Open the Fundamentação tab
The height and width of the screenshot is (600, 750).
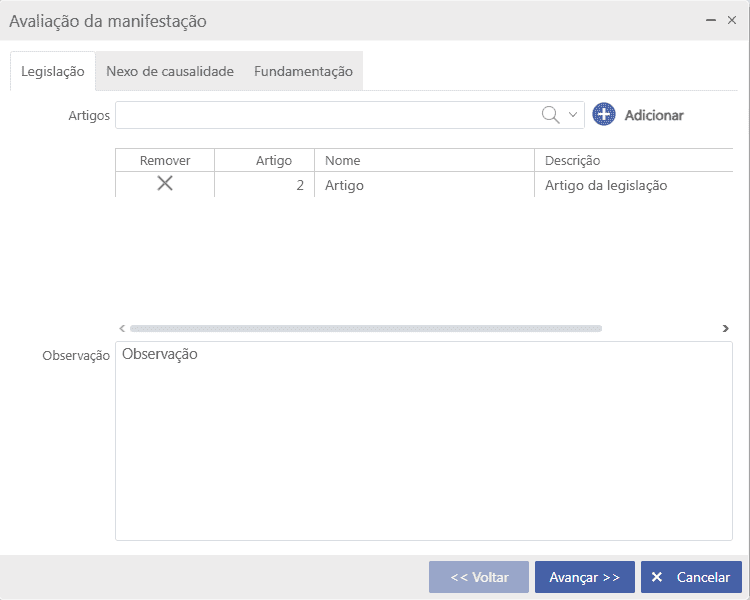[x=303, y=72]
